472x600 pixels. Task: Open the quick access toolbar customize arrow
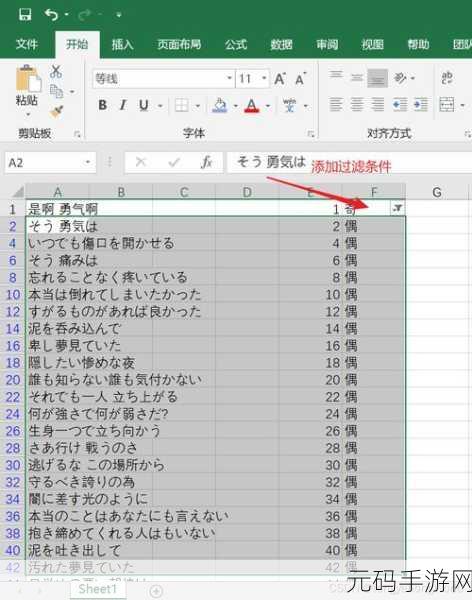tap(119, 15)
